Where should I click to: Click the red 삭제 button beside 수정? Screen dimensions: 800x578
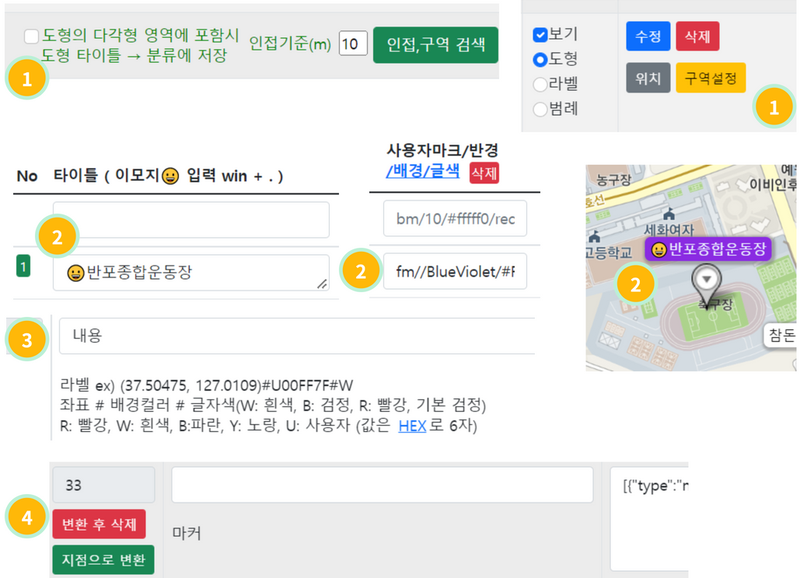coord(697,36)
